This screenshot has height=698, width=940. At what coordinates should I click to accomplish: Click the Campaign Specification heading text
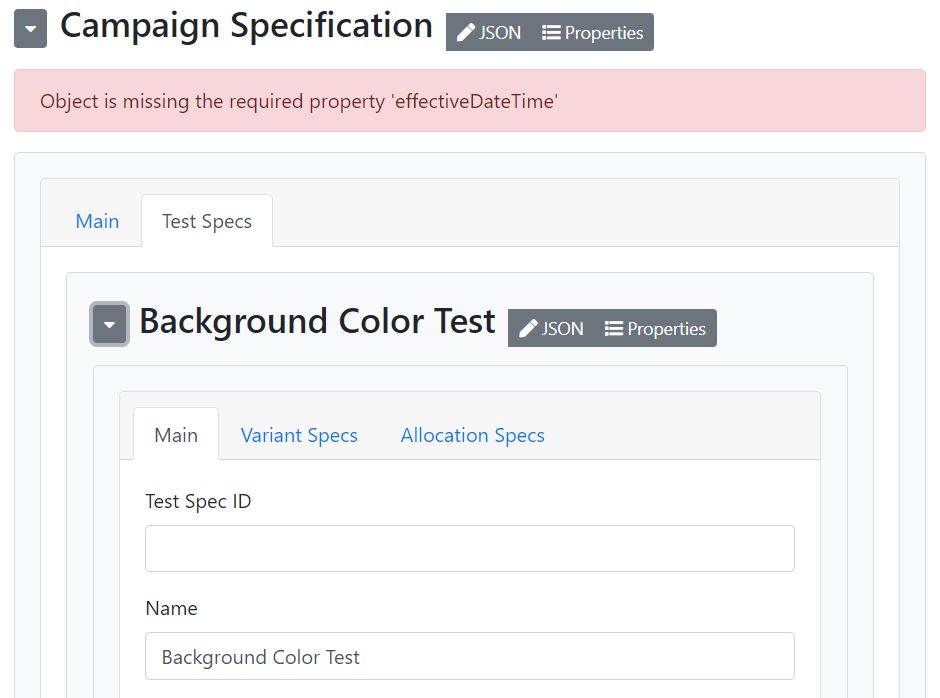pos(246,26)
